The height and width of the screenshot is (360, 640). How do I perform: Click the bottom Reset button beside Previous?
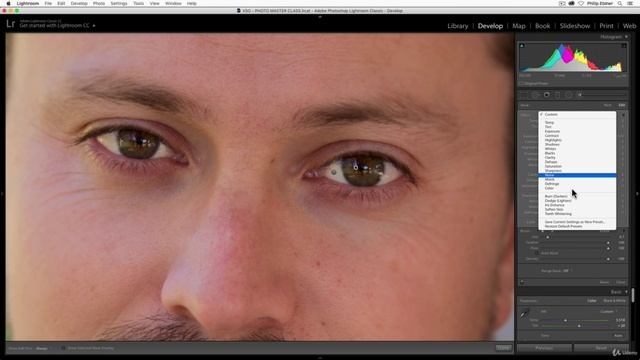[x=601, y=348]
